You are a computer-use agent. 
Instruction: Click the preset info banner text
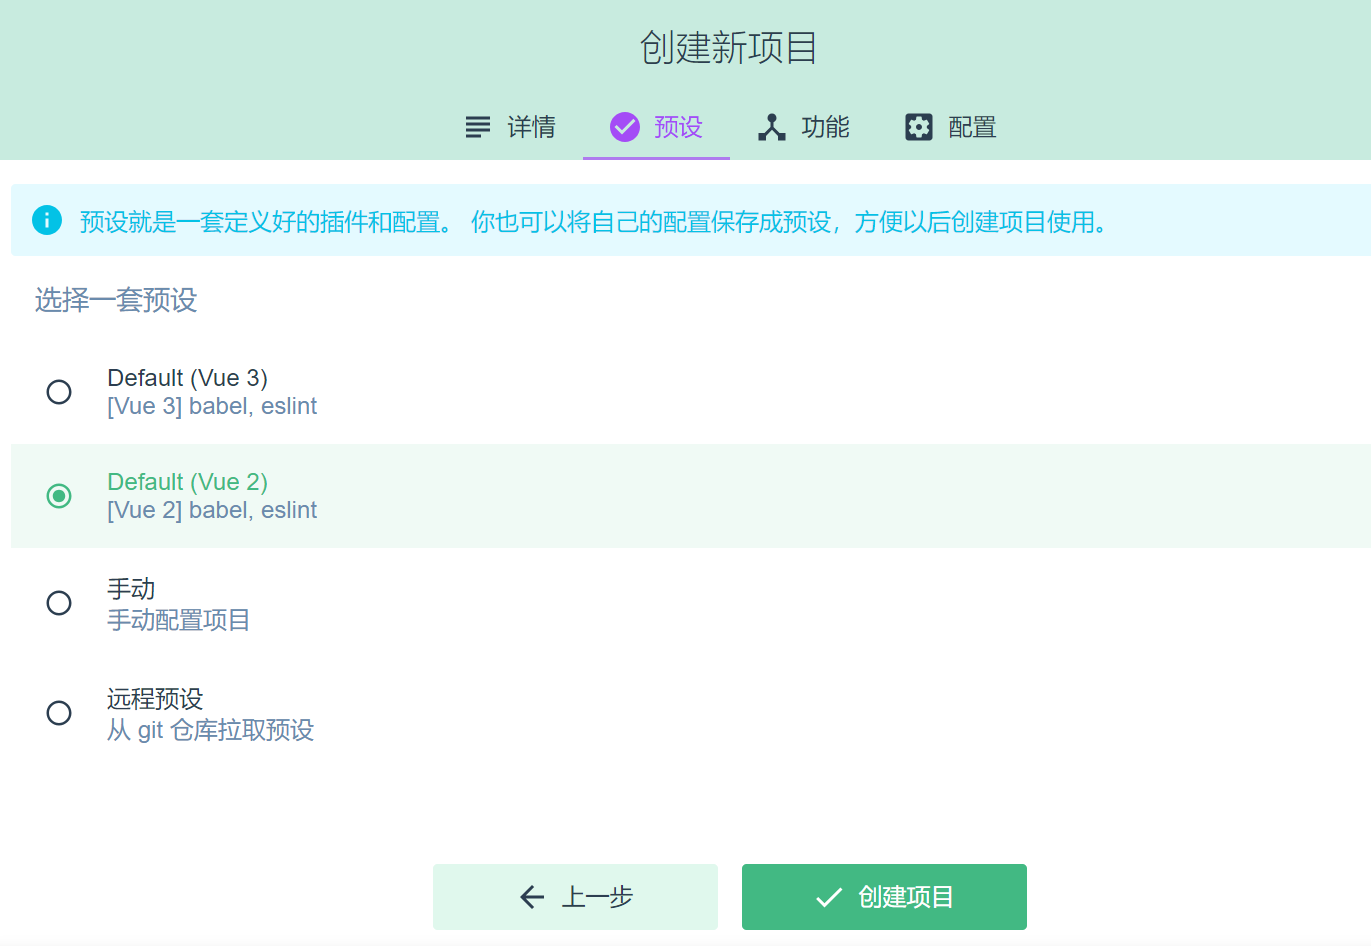pyautogui.click(x=596, y=221)
